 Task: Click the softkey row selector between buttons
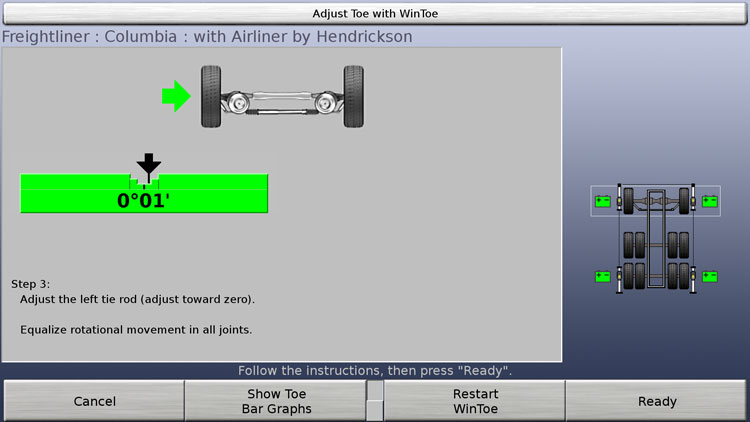coord(374,401)
